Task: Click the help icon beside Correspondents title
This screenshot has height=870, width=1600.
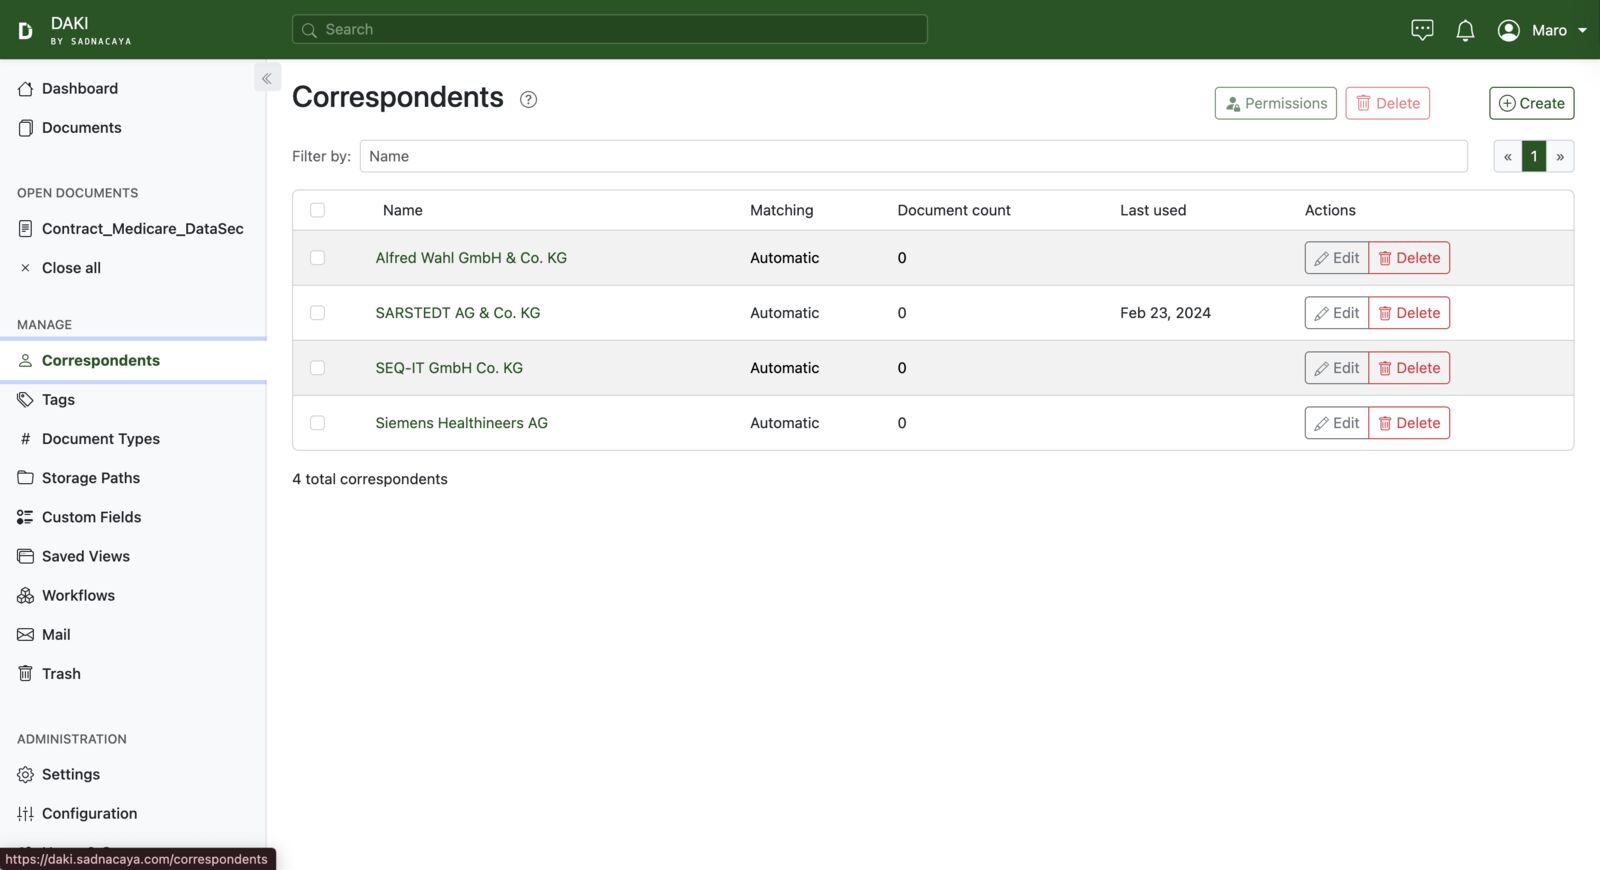Action: (528, 99)
